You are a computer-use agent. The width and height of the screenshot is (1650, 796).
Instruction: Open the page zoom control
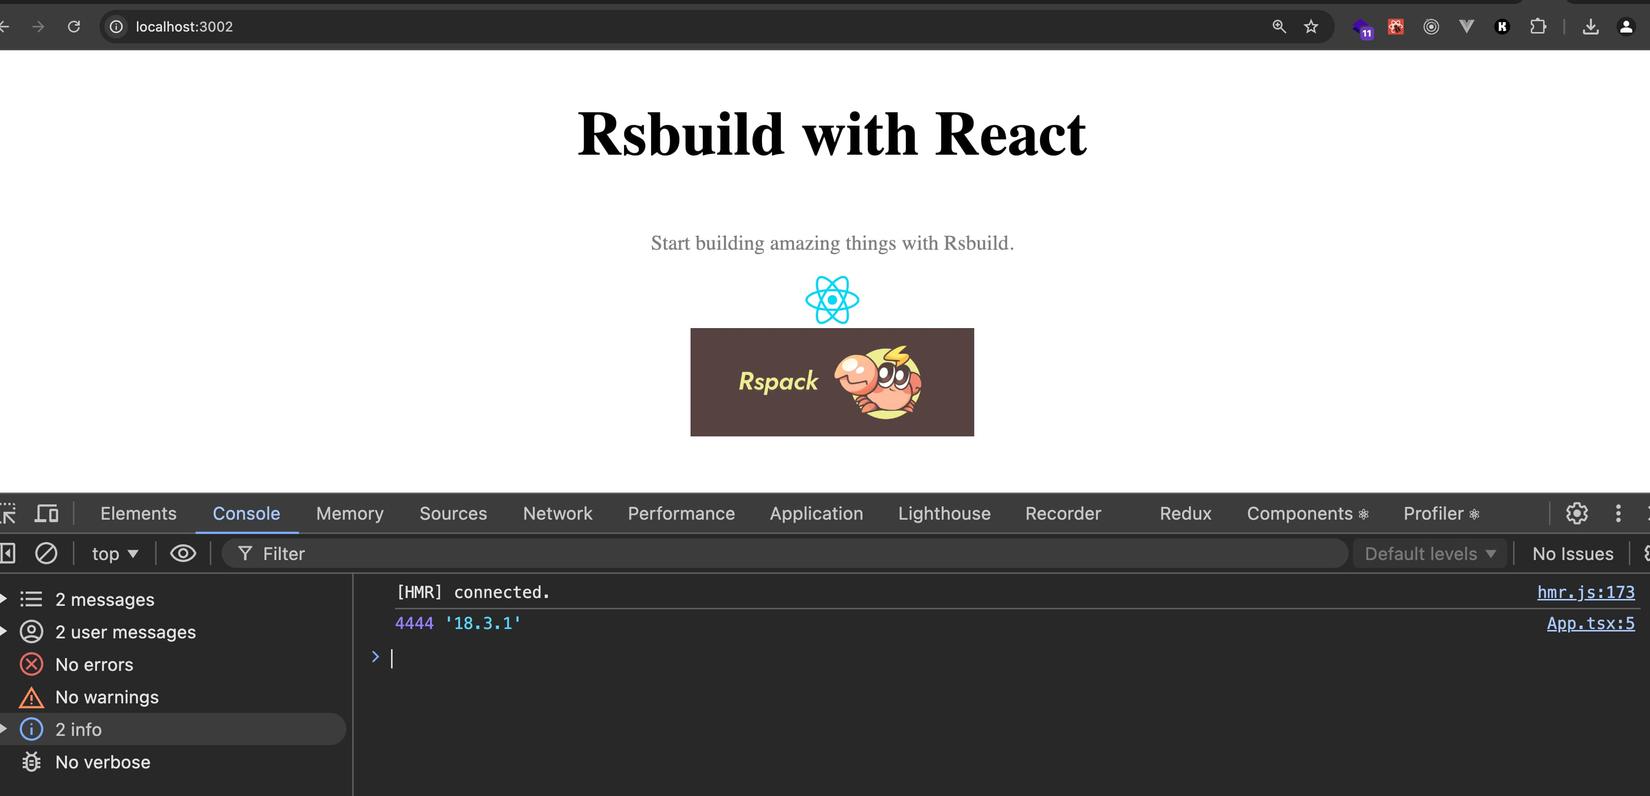(1279, 27)
